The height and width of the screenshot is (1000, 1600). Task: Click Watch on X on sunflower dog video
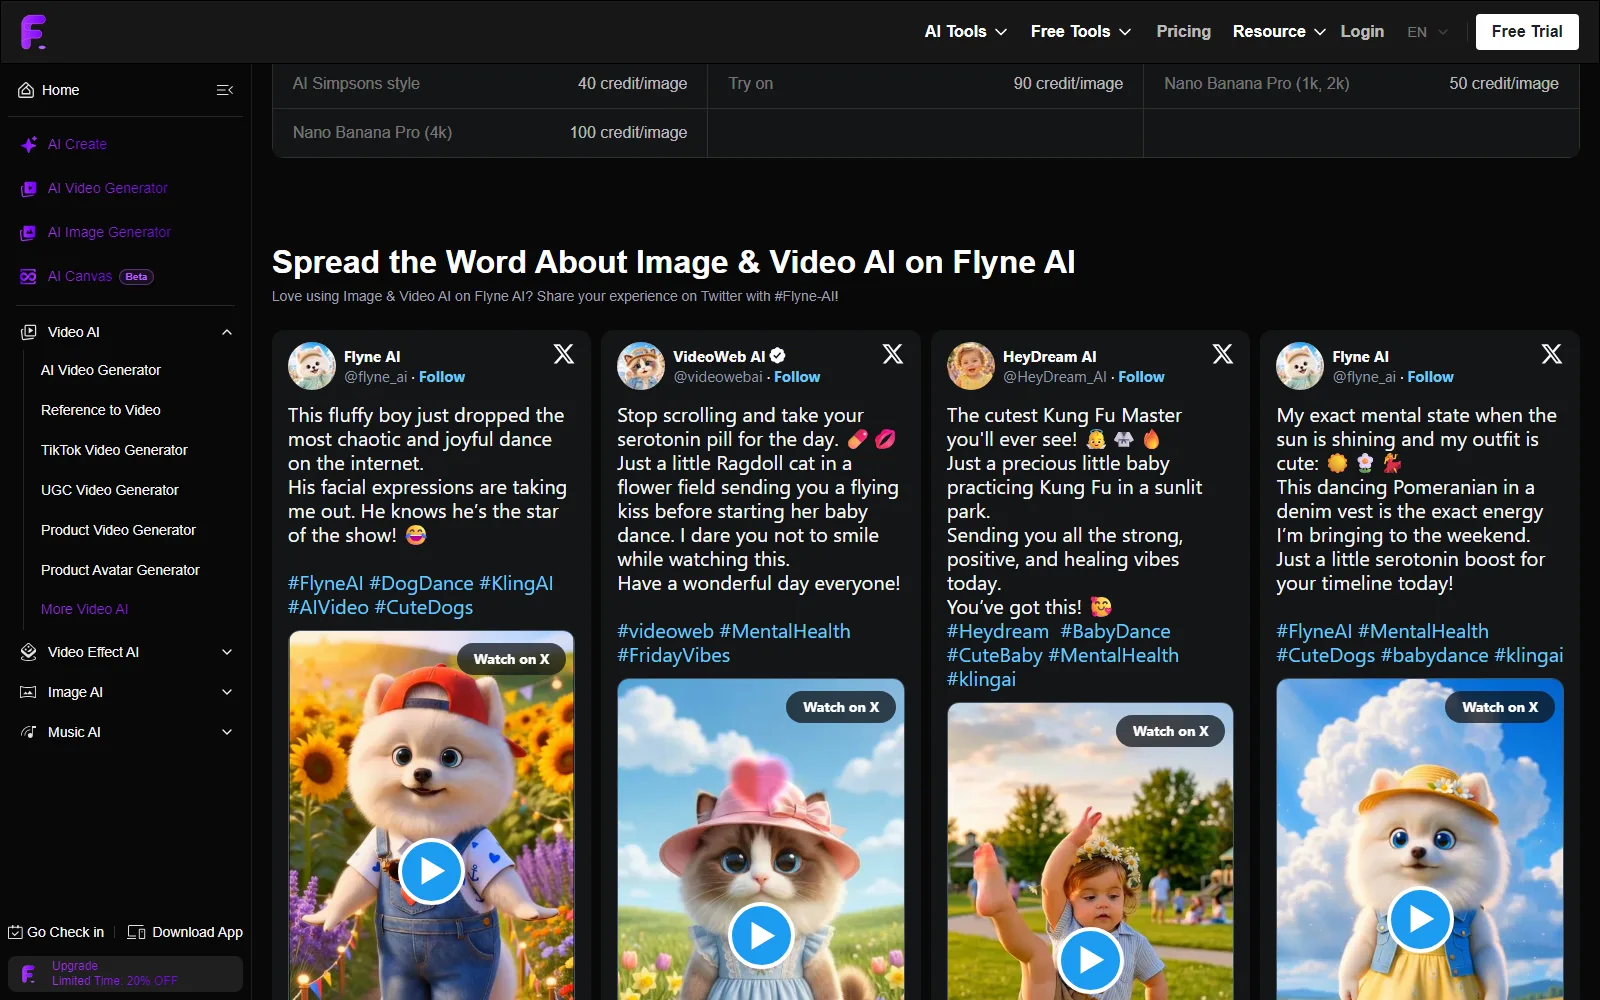pyautogui.click(x=511, y=659)
